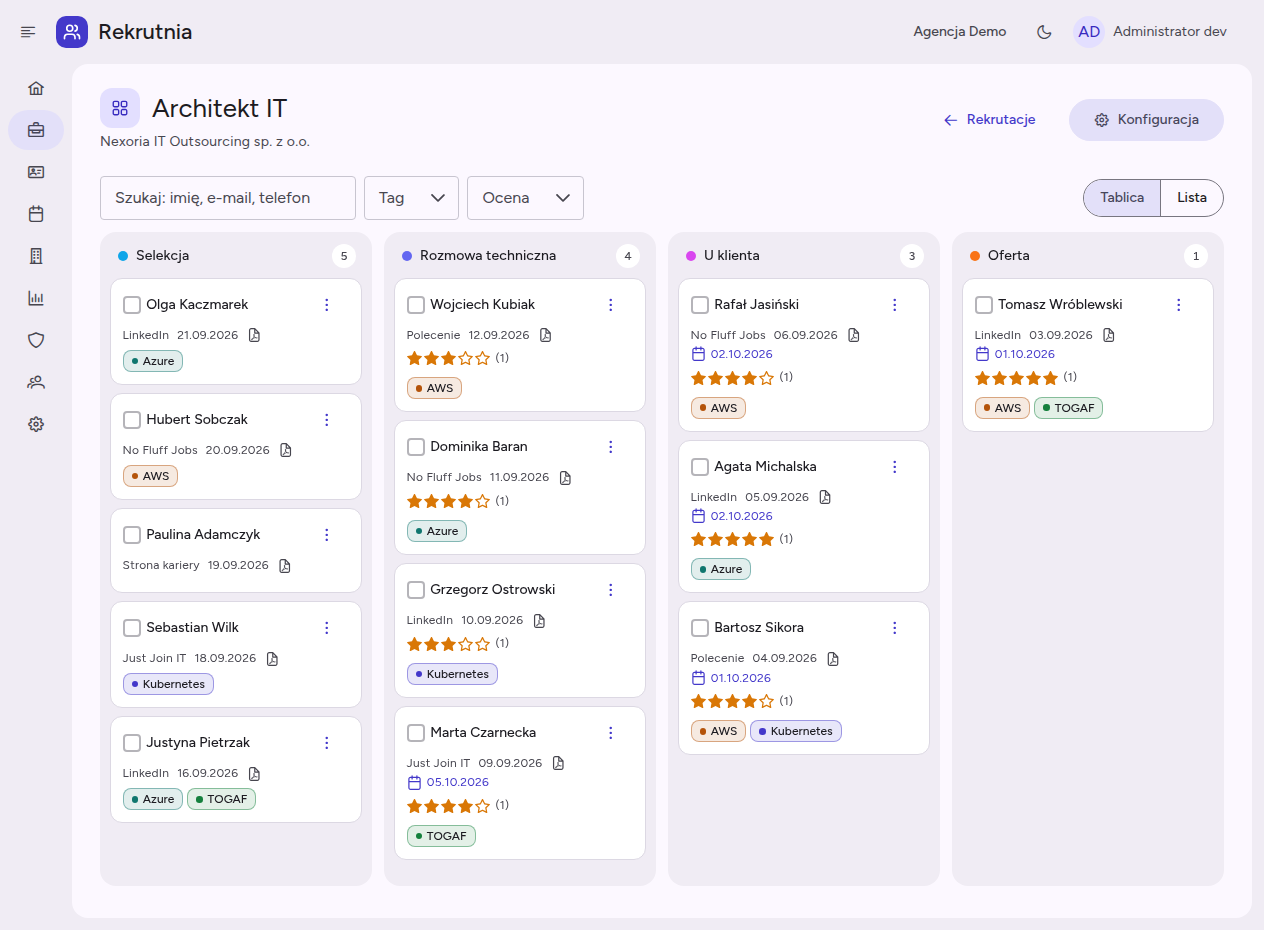Switch to the Lista view
The width and height of the screenshot is (1264, 930).
pos(1192,198)
